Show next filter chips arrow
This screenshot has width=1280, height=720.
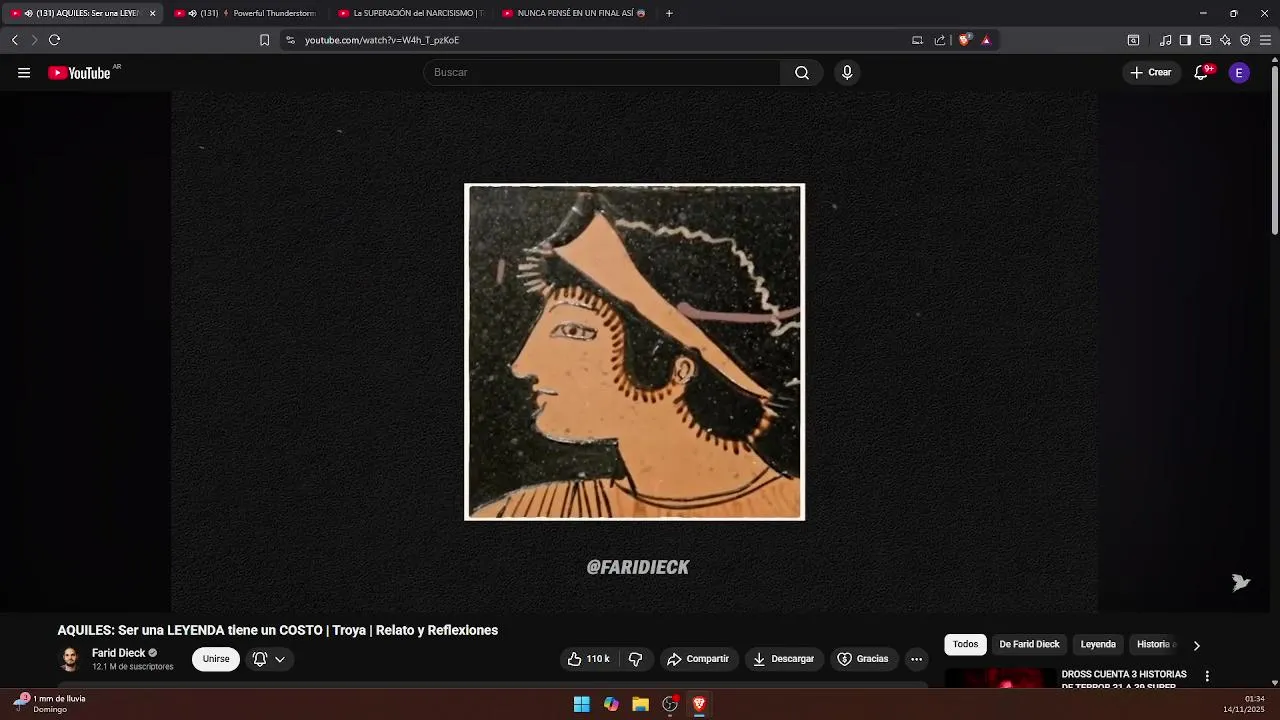(x=1196, y=645)
